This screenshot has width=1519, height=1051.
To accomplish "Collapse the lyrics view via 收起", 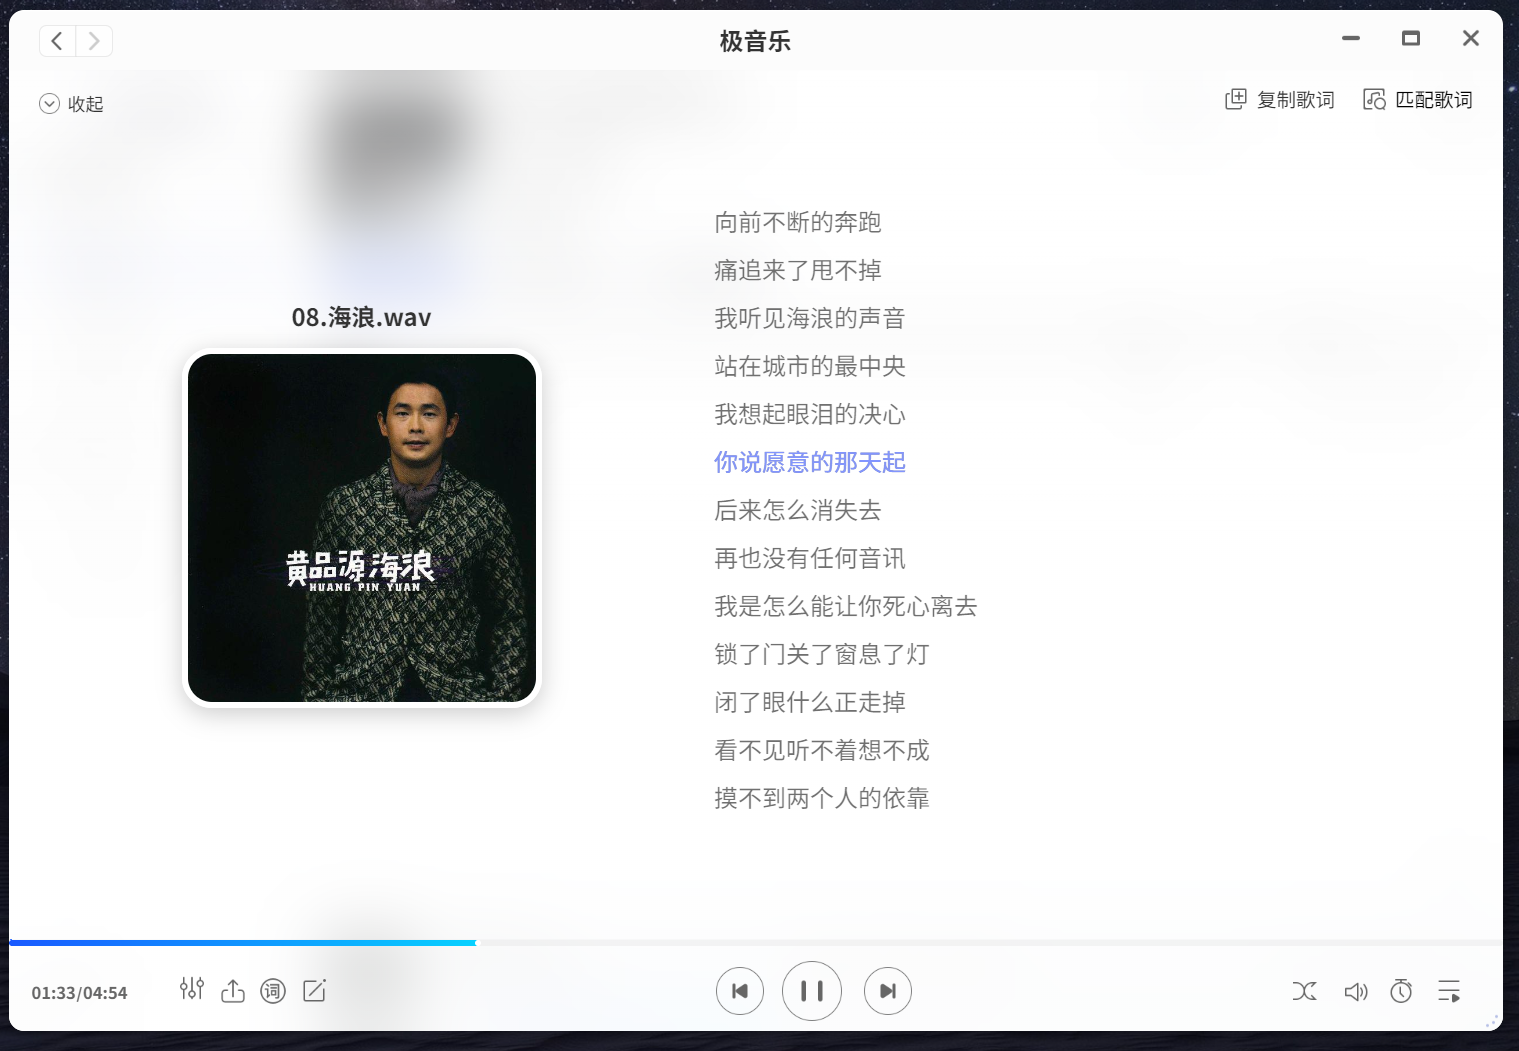I will [x=71, y=104].
